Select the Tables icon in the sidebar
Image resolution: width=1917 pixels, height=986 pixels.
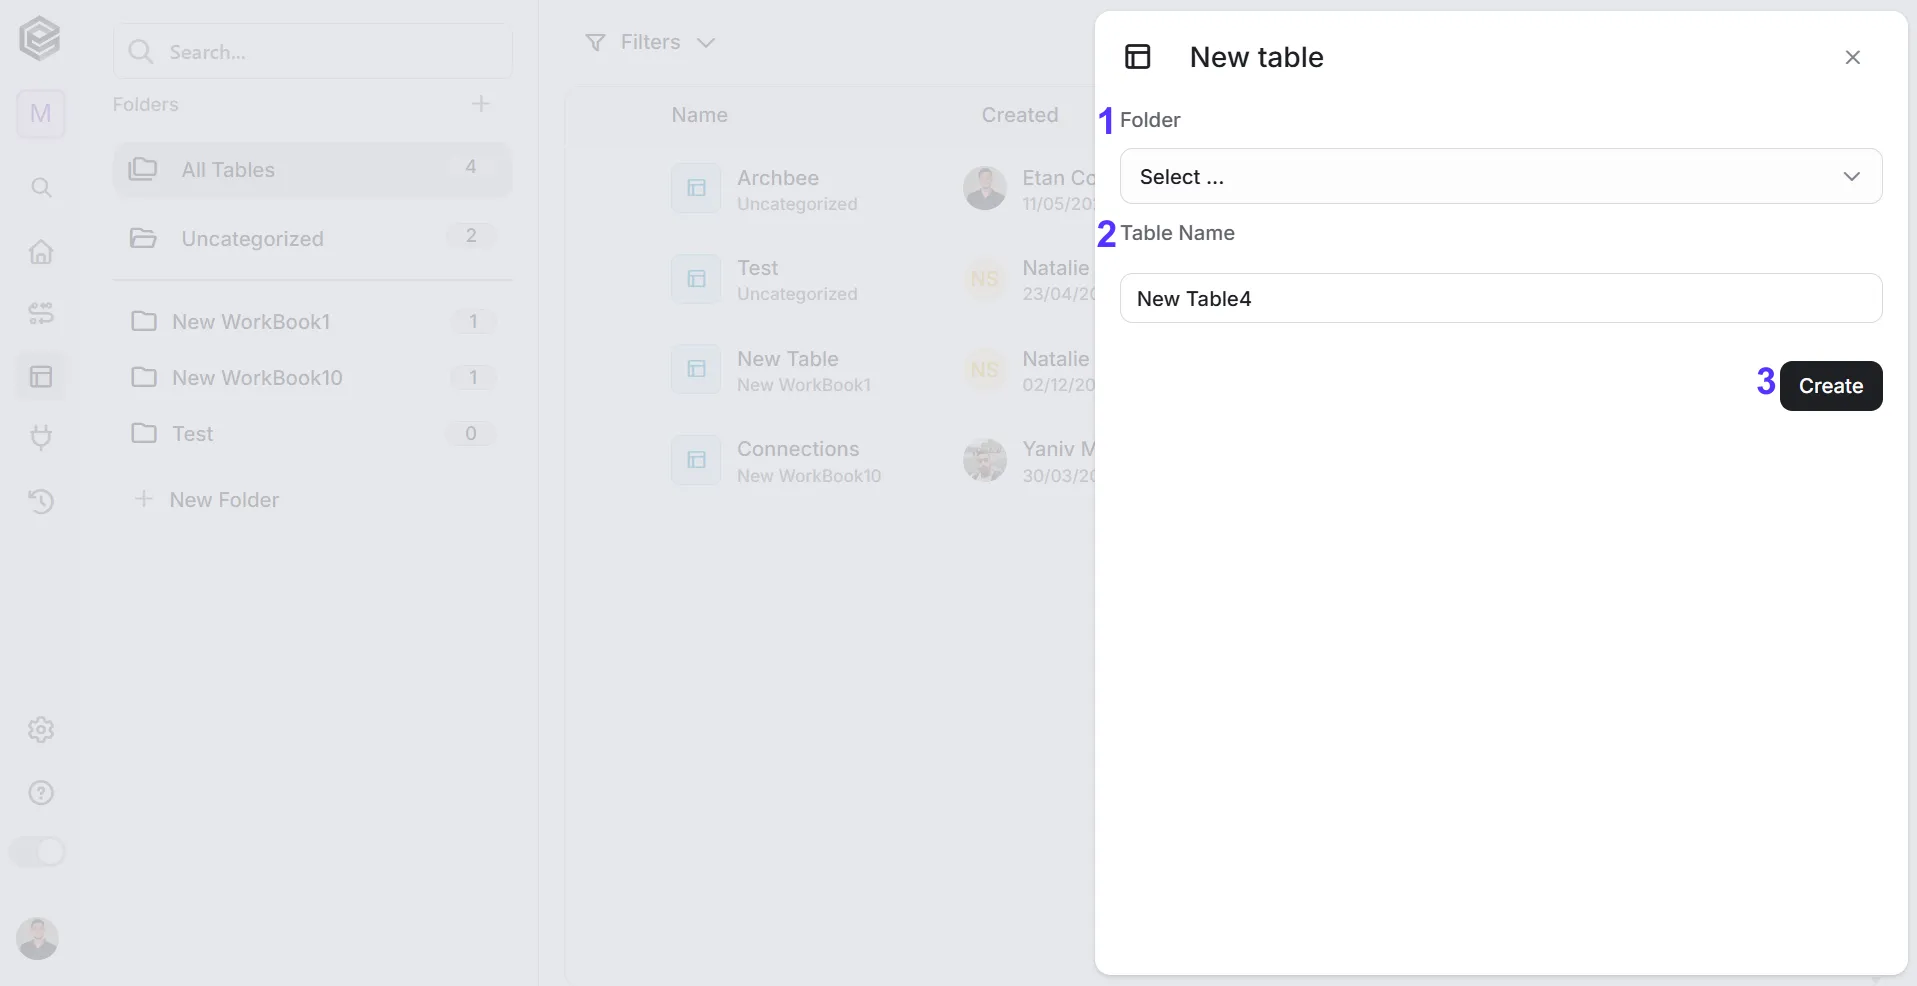pos(41,377)
